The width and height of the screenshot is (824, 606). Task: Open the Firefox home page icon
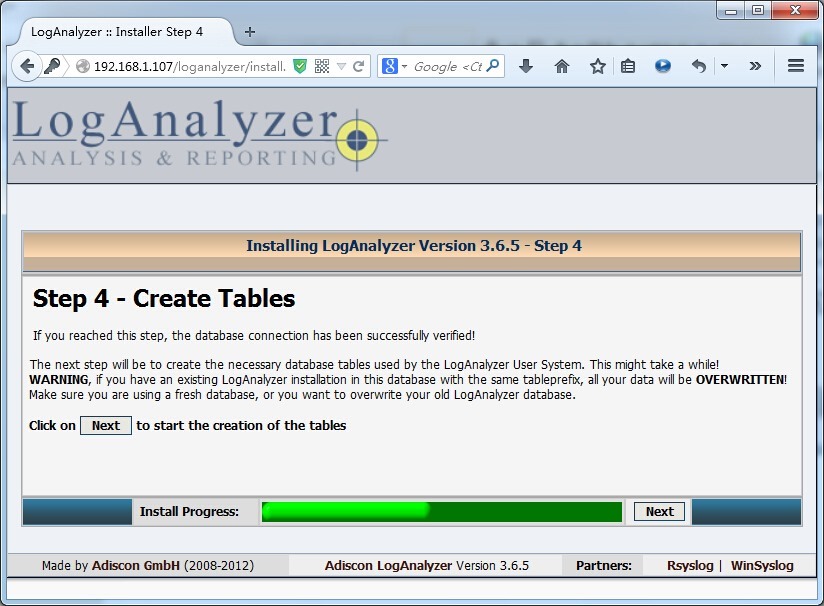tap(562, 66)
